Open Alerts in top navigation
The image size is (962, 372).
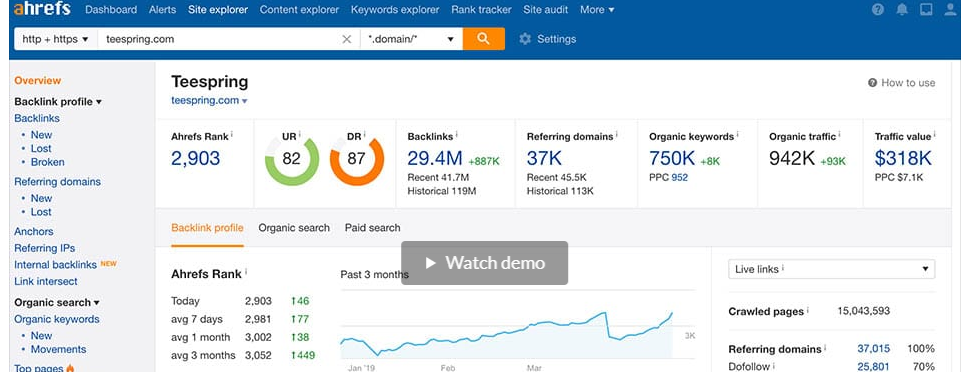coord(163,10)
